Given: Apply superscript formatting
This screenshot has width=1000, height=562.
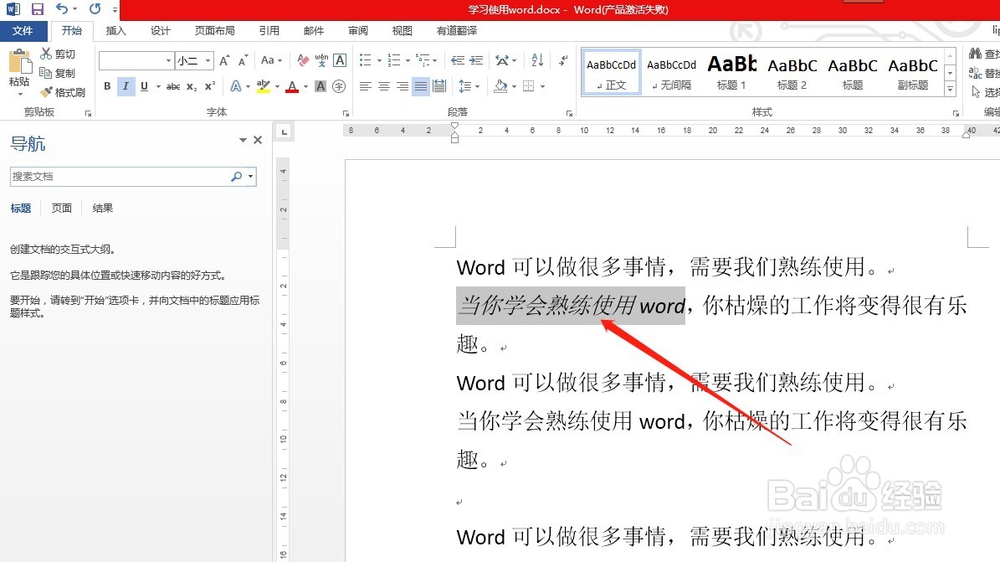Looking at the screenshot, I should pos(210,86).
